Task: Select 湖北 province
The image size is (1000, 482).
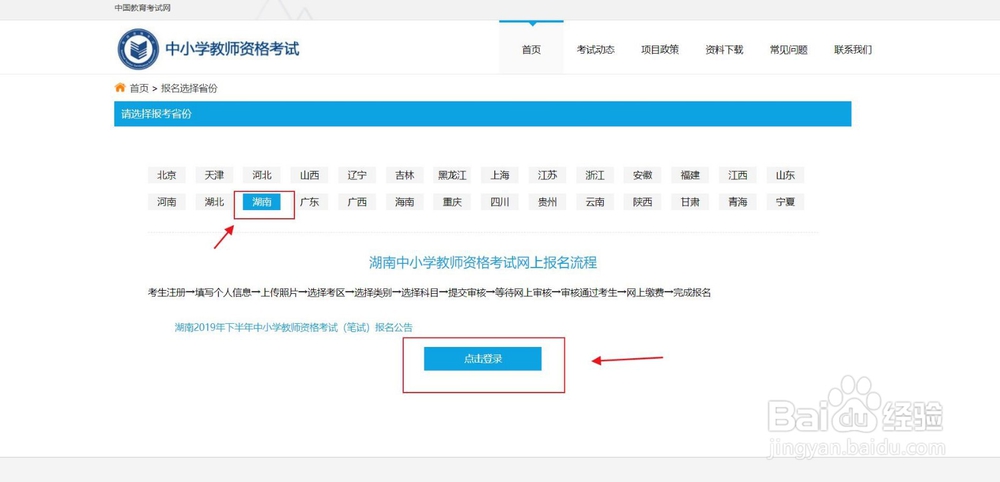Action: 214,202
